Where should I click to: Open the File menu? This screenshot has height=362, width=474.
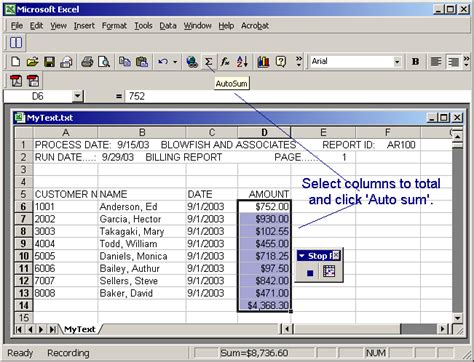(x=17, y=26)
